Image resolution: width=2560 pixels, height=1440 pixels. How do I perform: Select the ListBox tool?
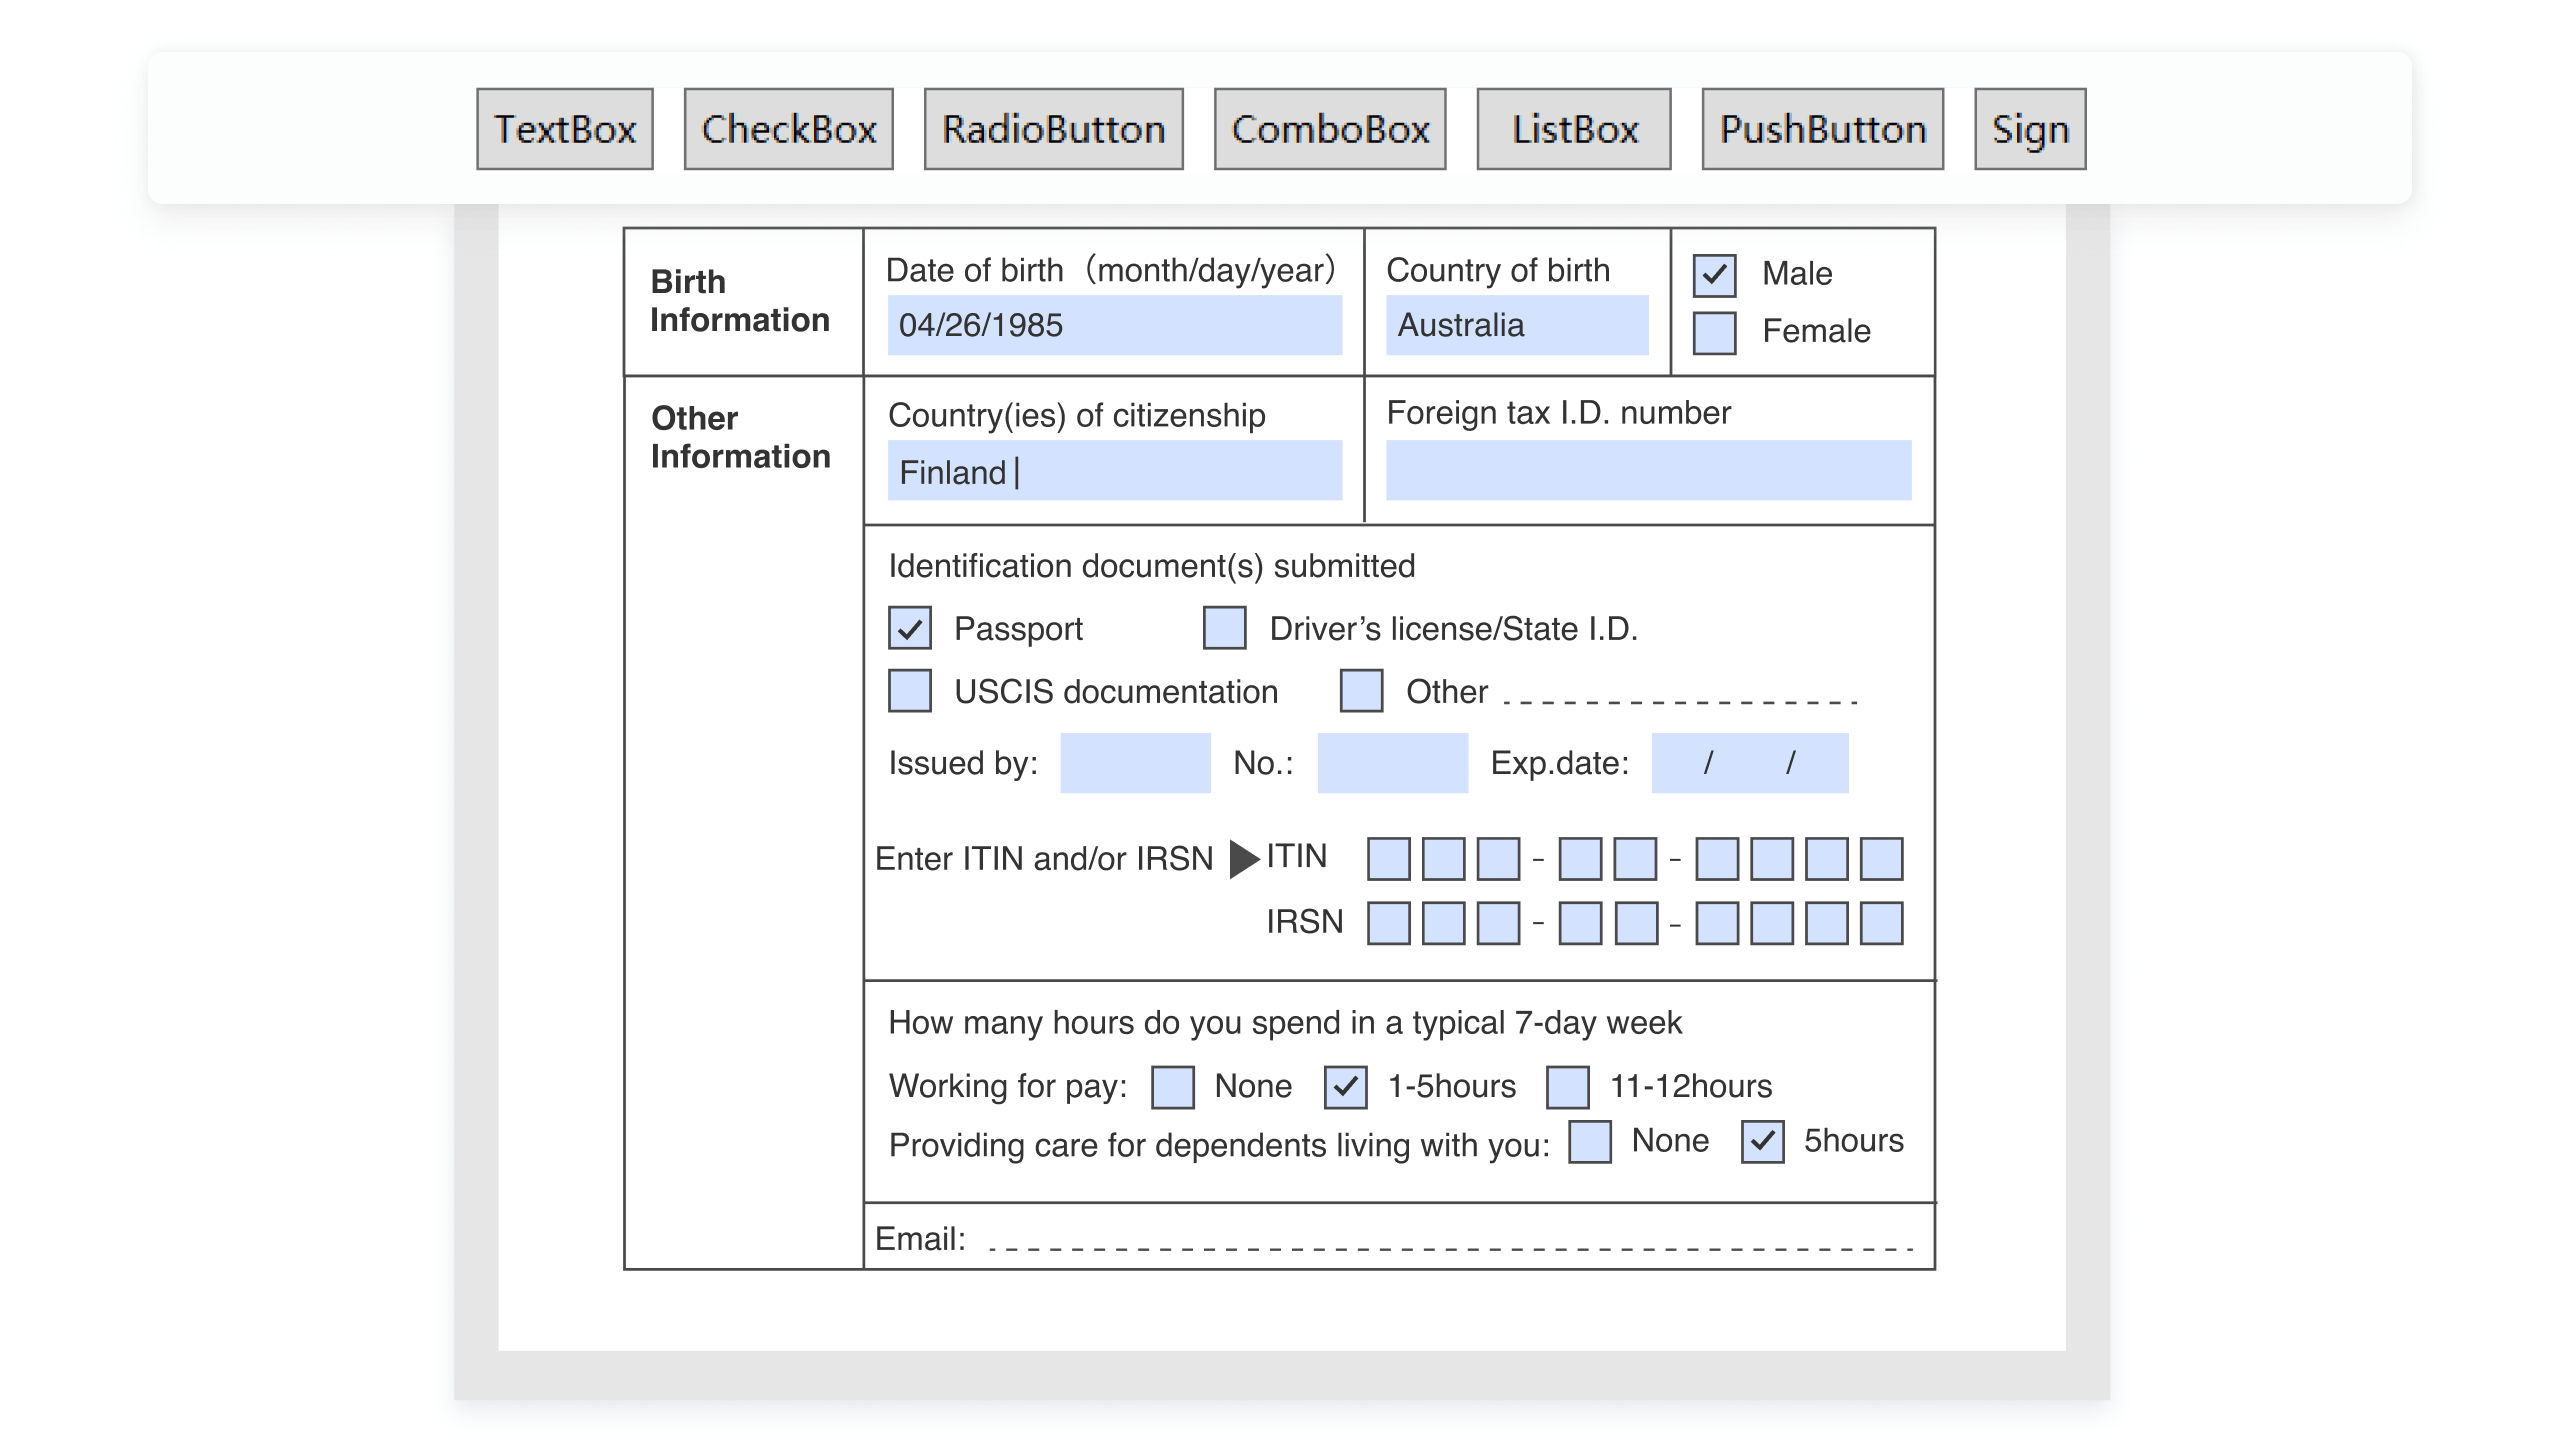[1572, 128]
